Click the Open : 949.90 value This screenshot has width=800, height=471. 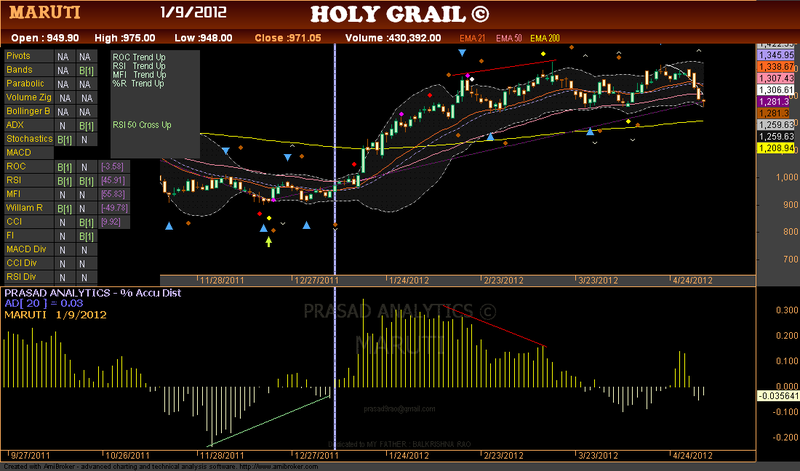point(45,38)
